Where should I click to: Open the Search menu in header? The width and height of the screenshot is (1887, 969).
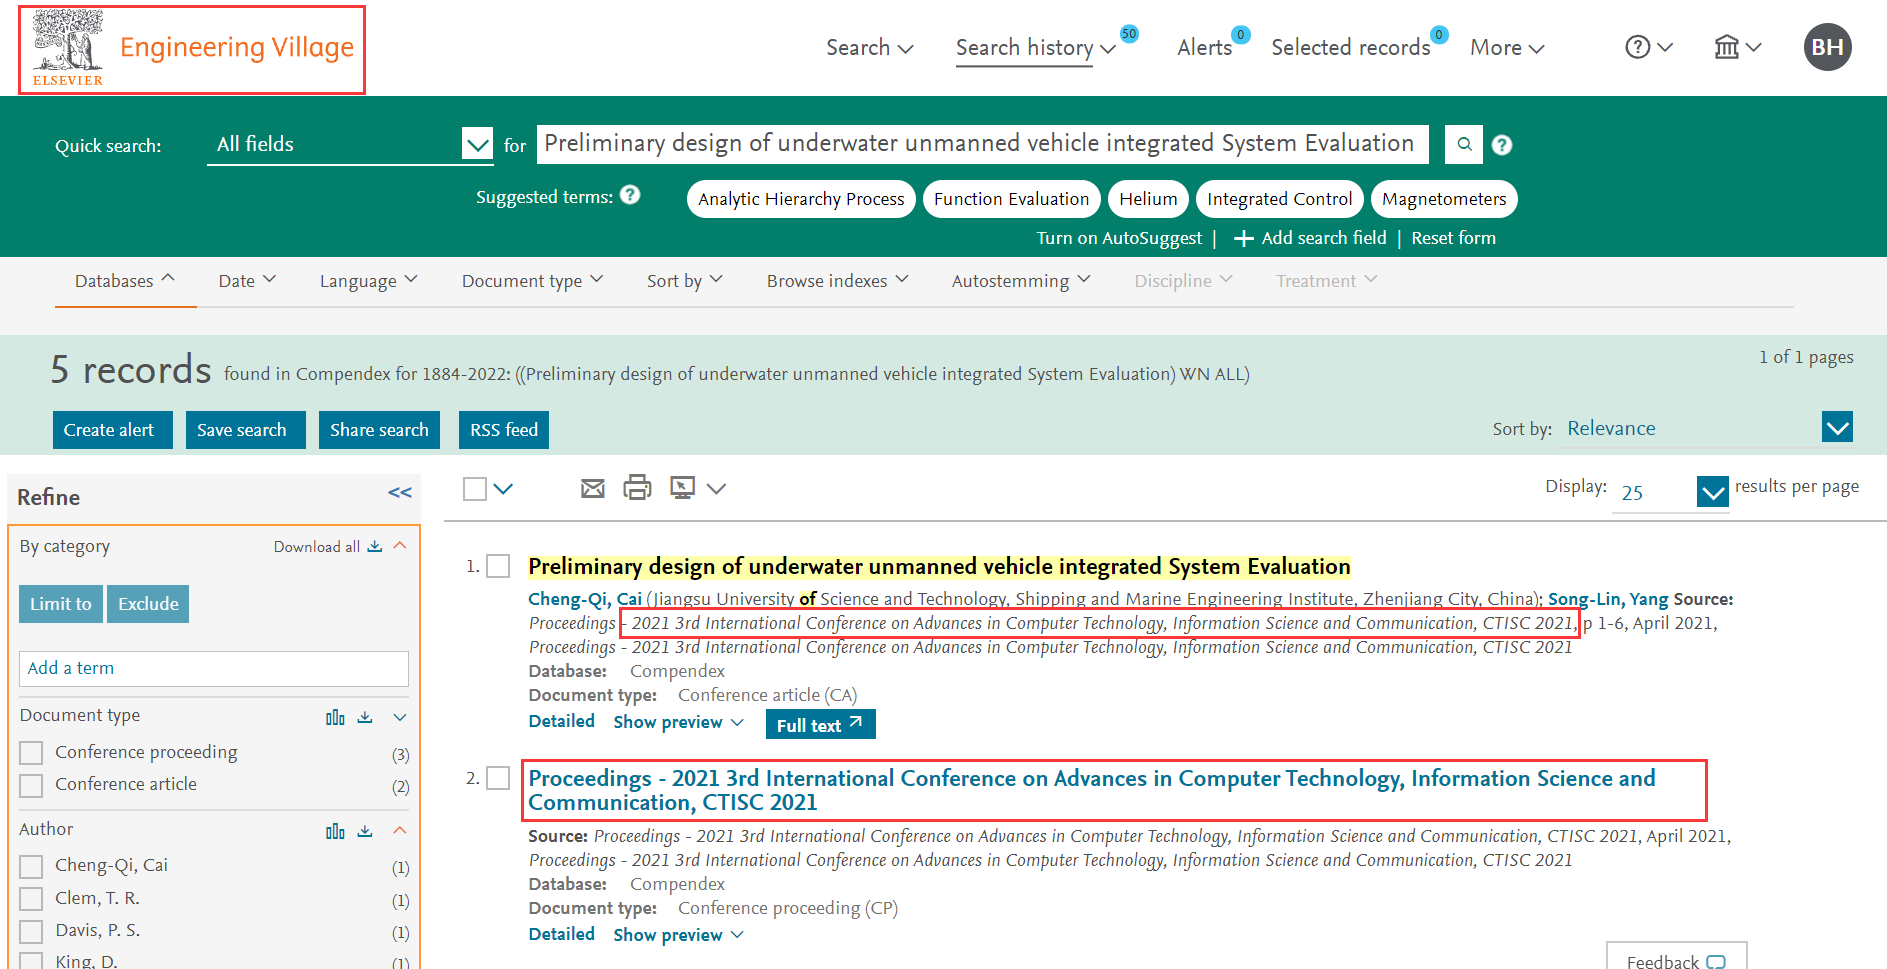point(869,47)
